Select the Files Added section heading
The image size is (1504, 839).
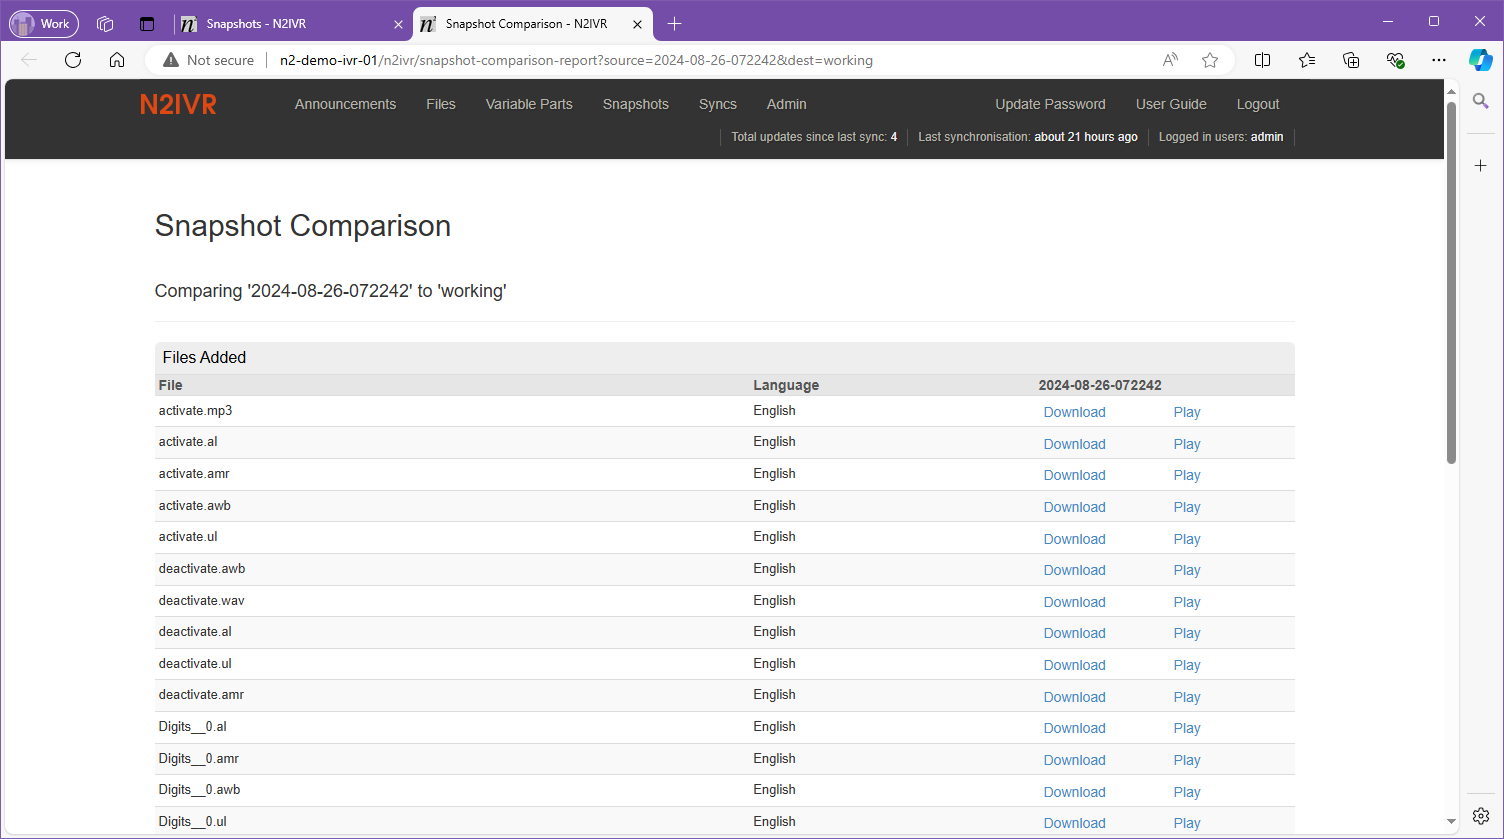(x=204, y=357)
